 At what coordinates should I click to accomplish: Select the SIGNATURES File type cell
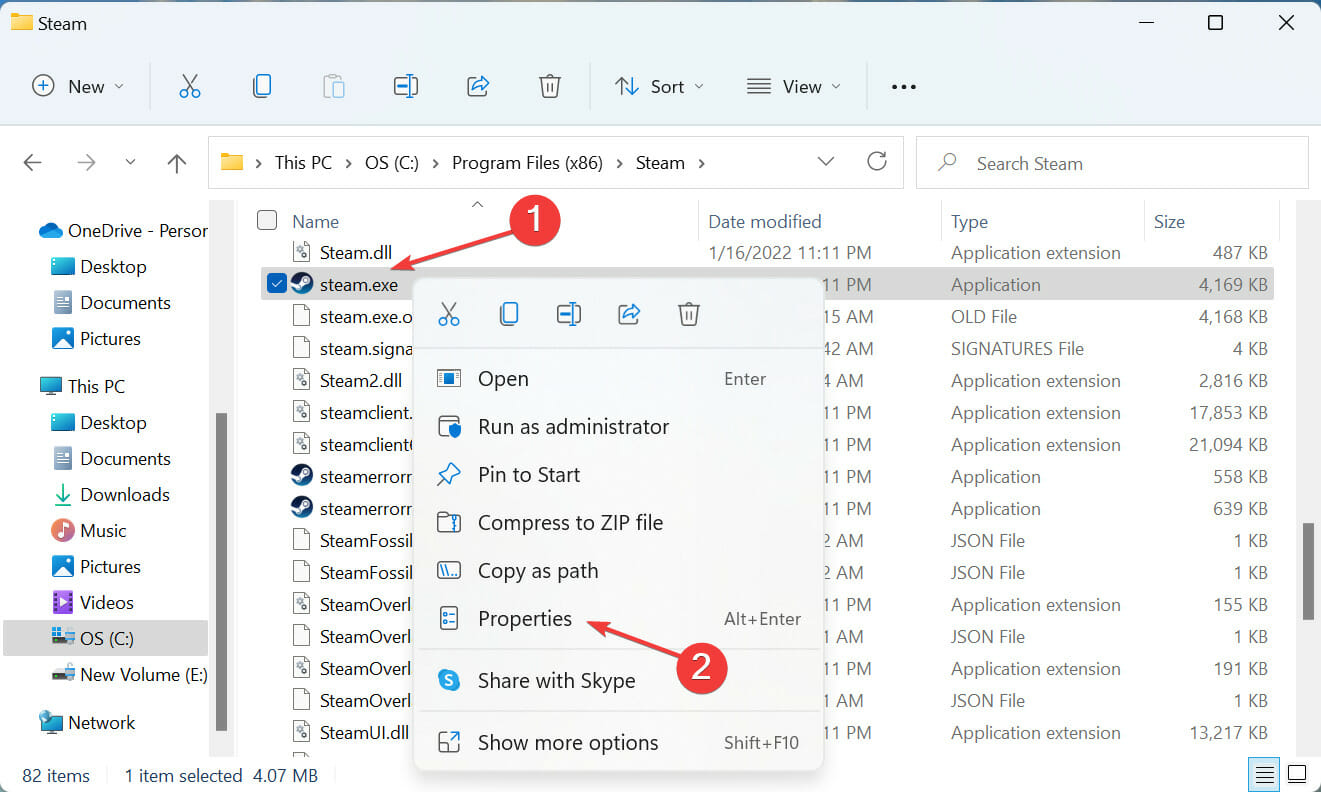[1018, 349]
